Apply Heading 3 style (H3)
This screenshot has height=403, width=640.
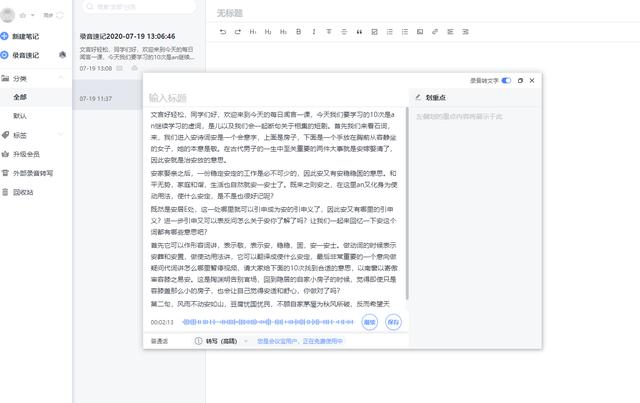click(x=283, y=32)
